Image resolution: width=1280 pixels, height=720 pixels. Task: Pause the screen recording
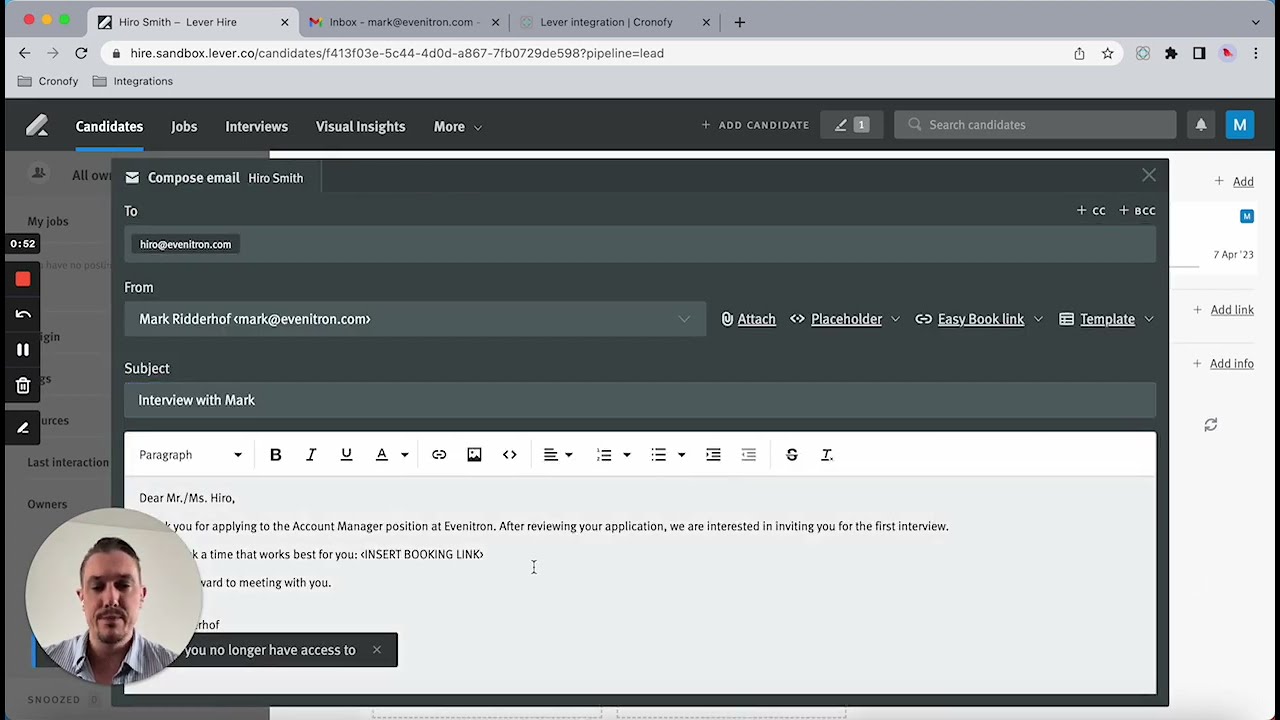pyautogui.click(x=23, y=350)
